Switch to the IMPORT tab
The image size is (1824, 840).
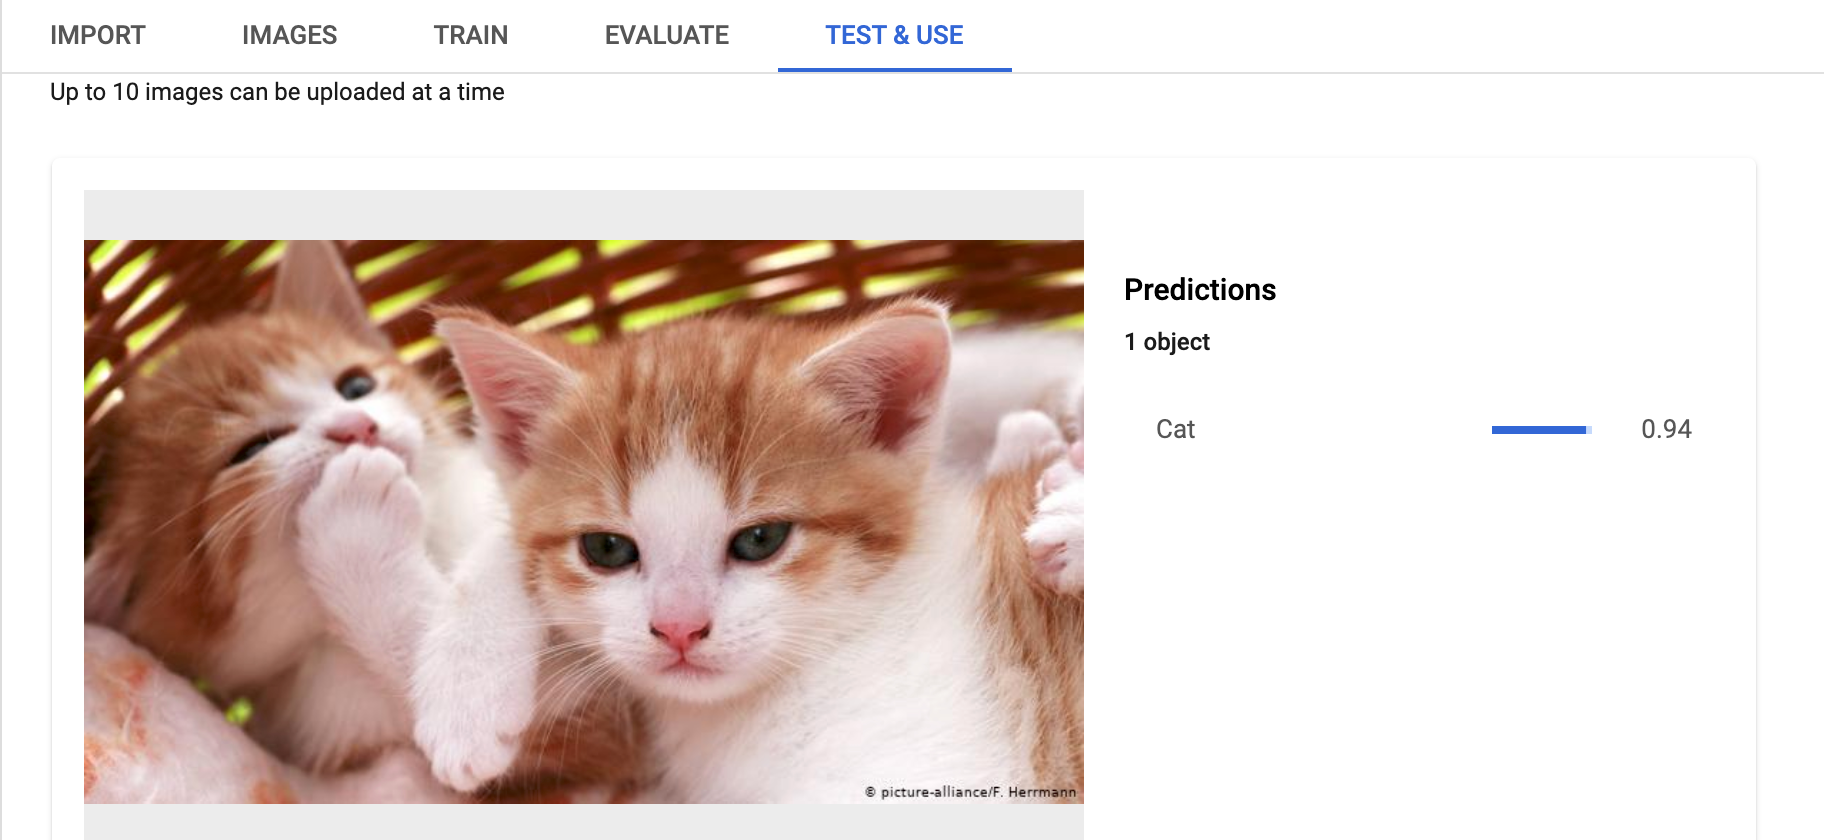coord(96,35)
